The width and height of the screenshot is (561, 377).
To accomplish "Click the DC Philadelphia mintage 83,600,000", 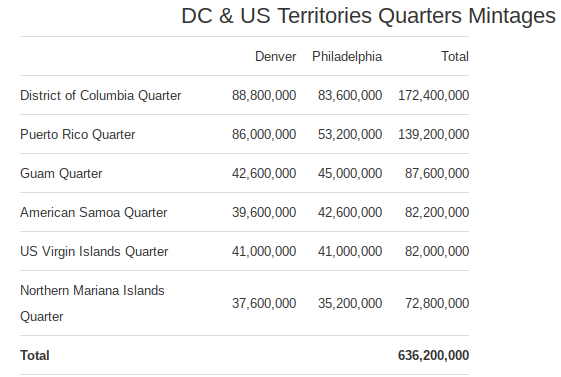I will coord(350,96).
